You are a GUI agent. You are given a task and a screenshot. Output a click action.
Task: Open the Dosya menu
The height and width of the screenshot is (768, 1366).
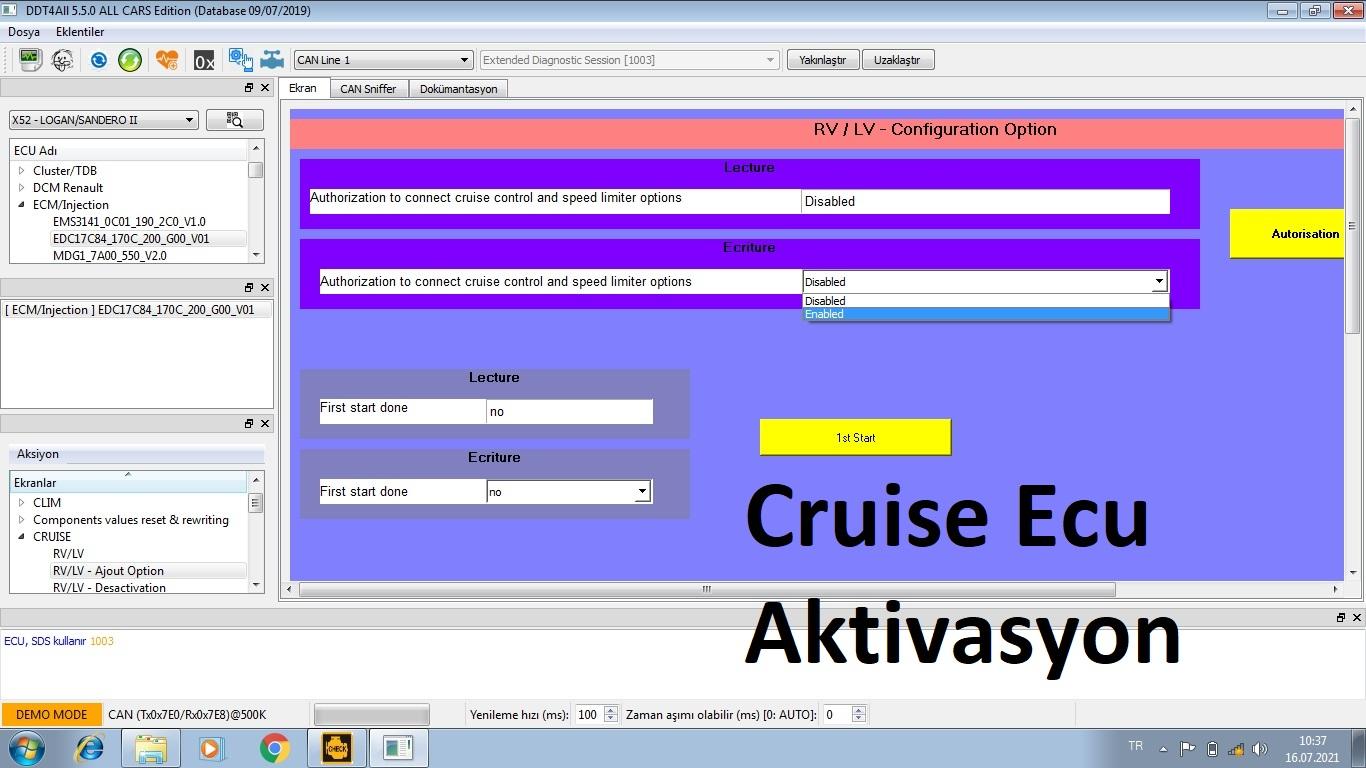coord(24,32)
